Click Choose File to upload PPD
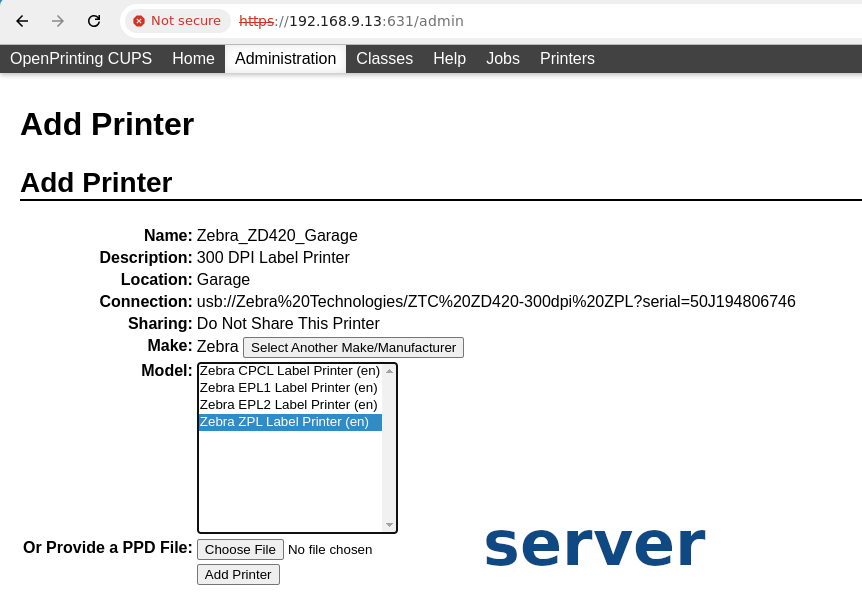The image size is (862, 610). pyautogui.click(x=240, y=549)
